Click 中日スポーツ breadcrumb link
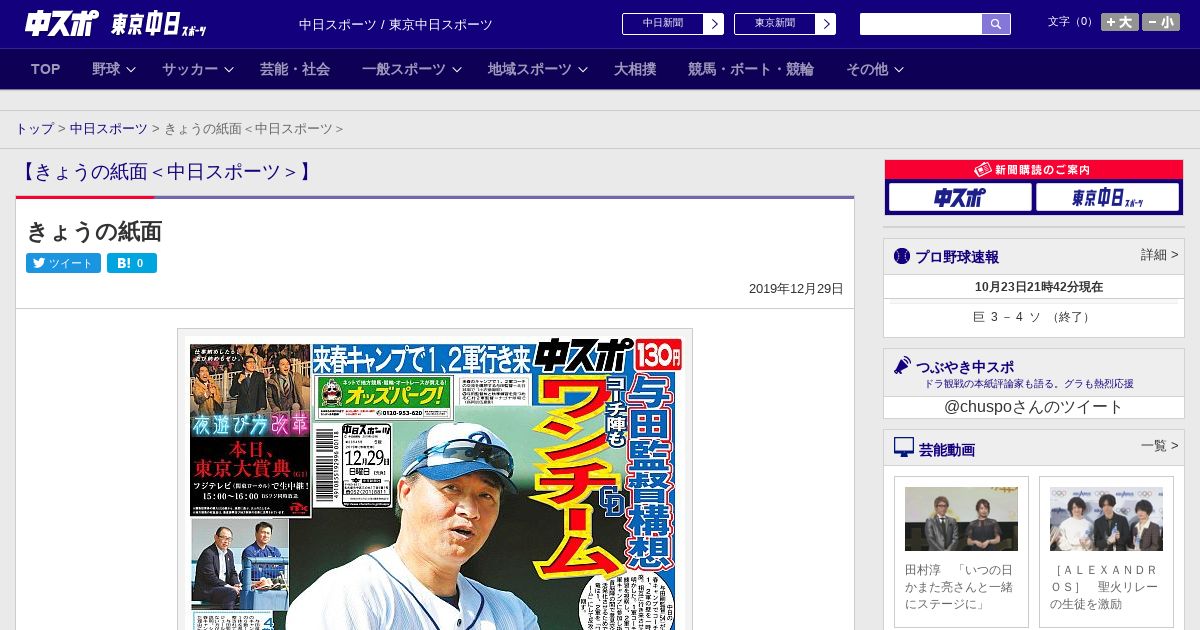This screenshot has width=1200, height=630. 109,129
